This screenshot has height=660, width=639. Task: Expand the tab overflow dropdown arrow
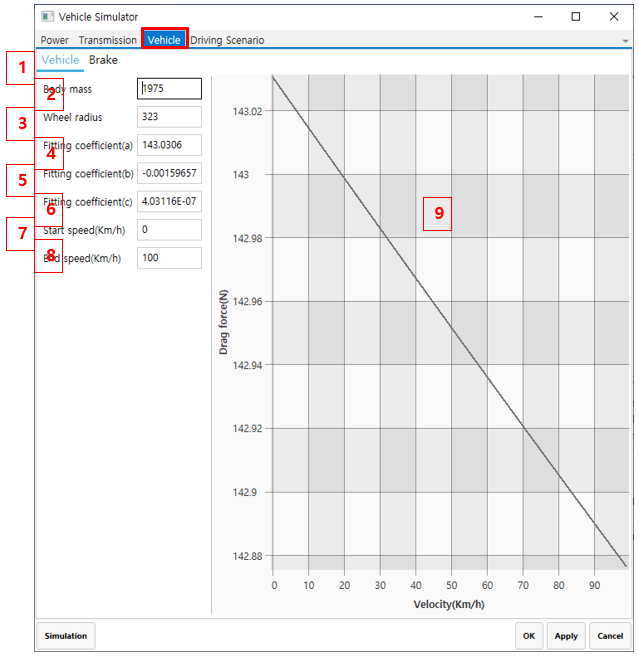[625, 41]
